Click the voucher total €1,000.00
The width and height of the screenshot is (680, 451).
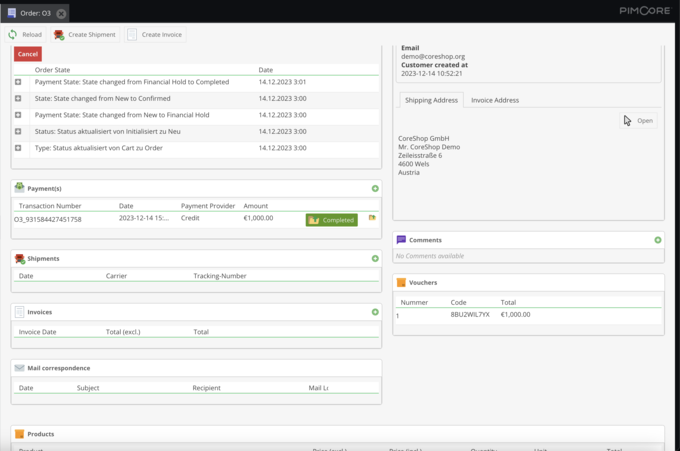tap(515, 314)
